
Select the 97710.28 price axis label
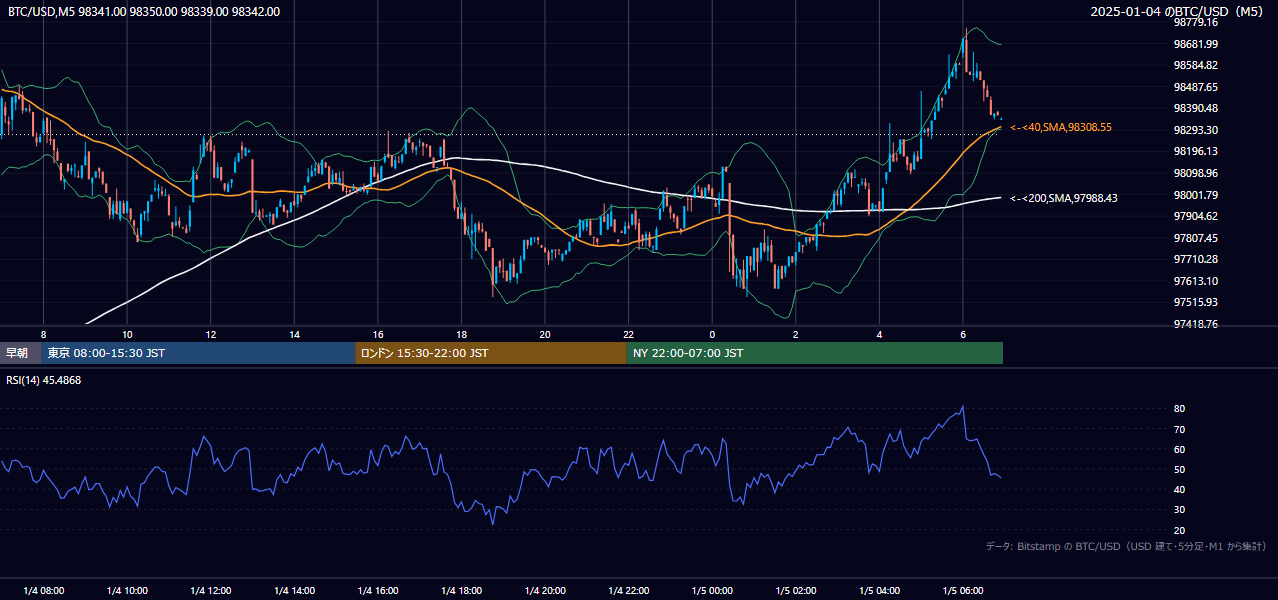tap(1196, 259)
